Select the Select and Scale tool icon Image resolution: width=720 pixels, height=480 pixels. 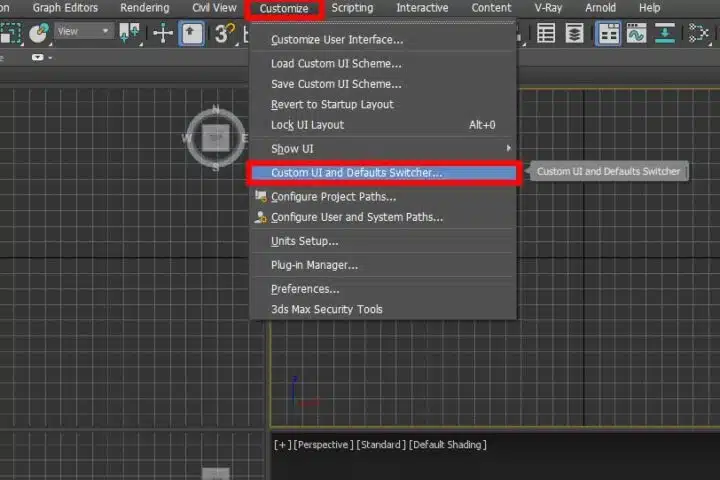tap(10, 33)
